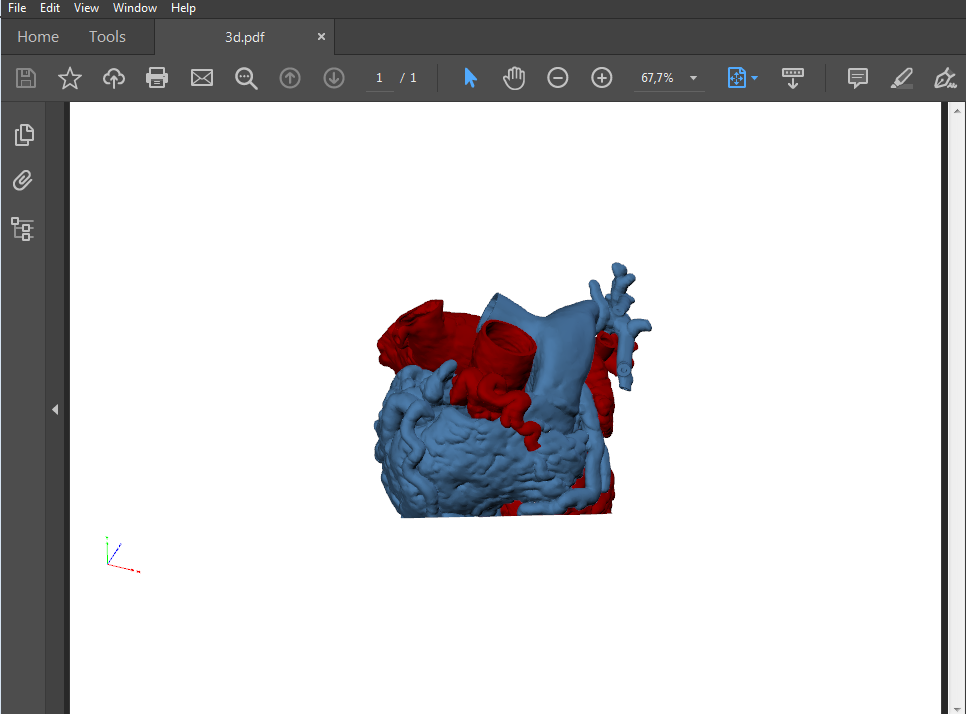Add the file to starred favorites

click(x=70, y=78)
